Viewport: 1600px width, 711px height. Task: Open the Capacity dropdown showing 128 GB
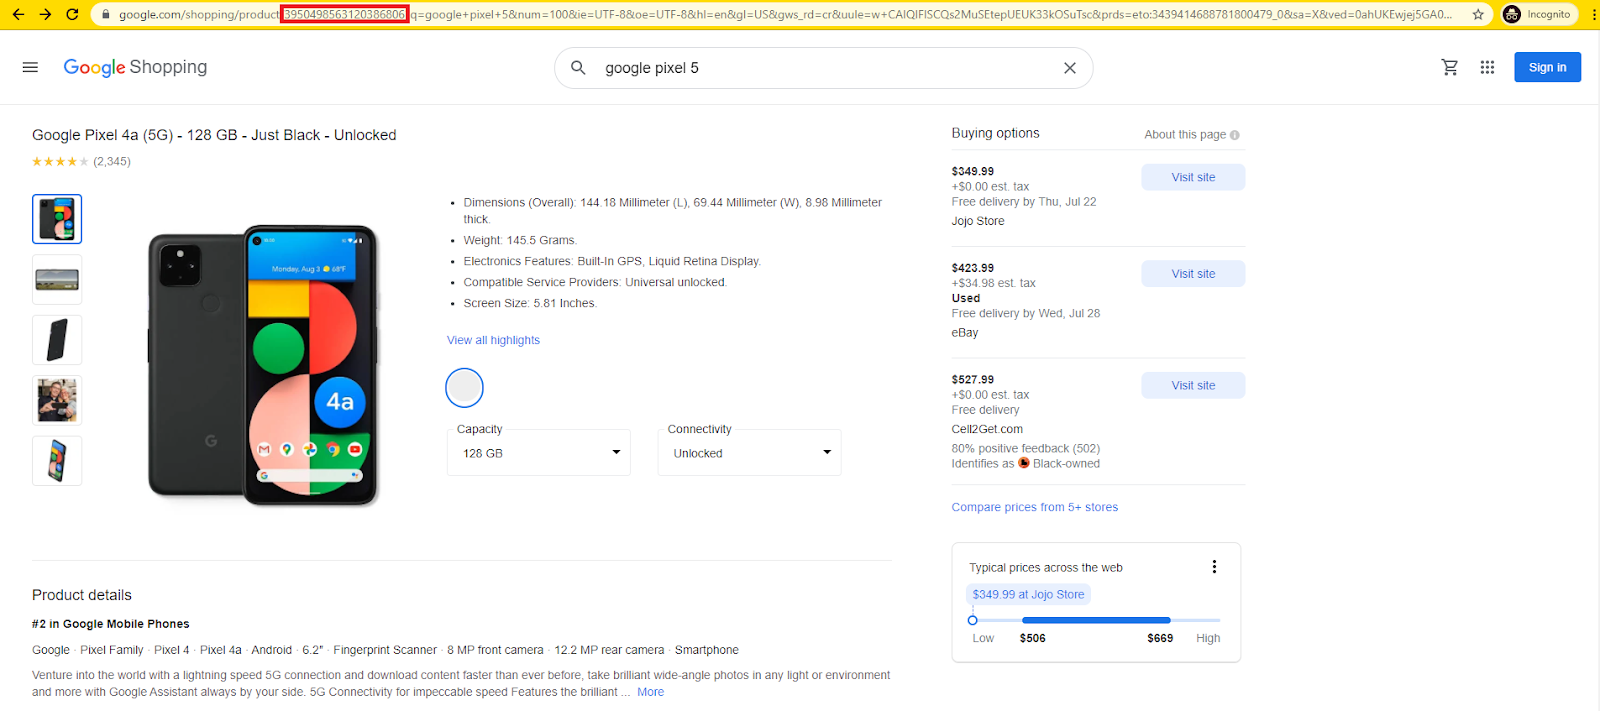pos(539,453)
